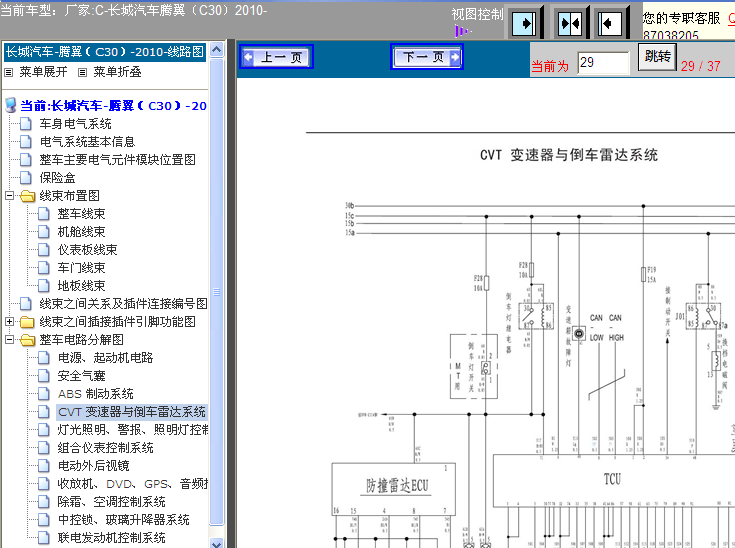Click the TCU block in diagram
Screen dimensions: 735x548
pyautogui.click(x=612, y=479)
